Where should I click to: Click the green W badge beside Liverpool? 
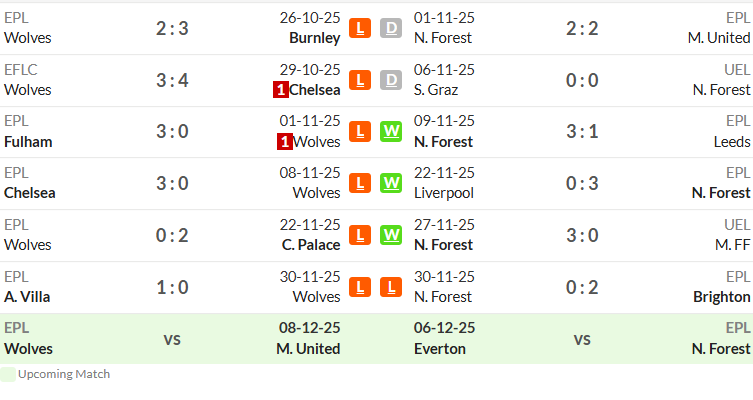391,183
